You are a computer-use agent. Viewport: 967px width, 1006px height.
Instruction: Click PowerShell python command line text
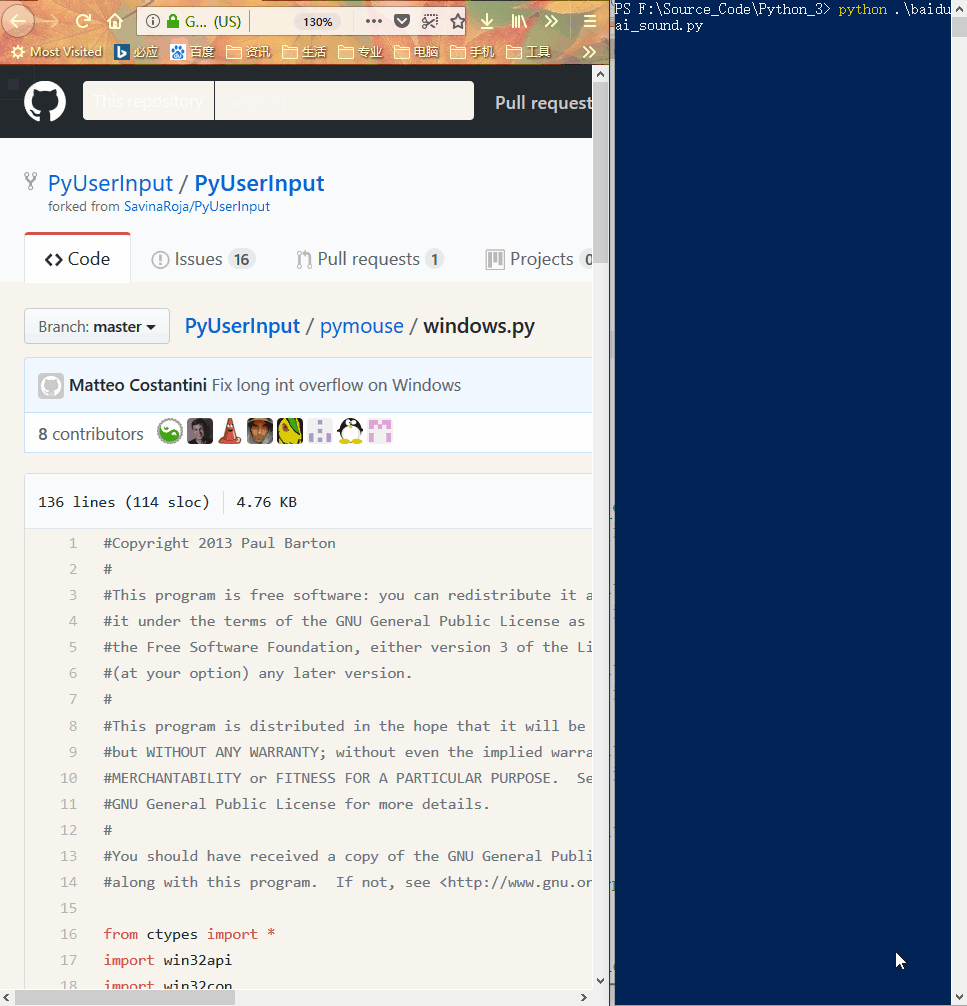click(x=783, y=17)
